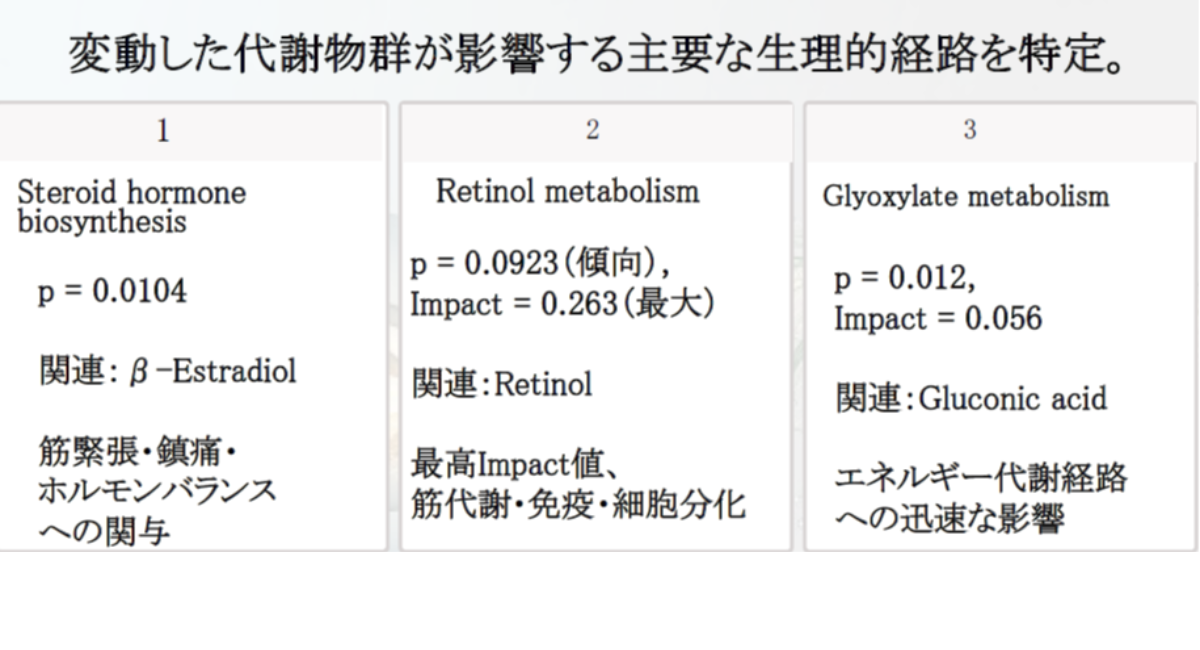1200x650 pixels.
Task: Select the p = 0.012 value
Action: coord(905,281)
